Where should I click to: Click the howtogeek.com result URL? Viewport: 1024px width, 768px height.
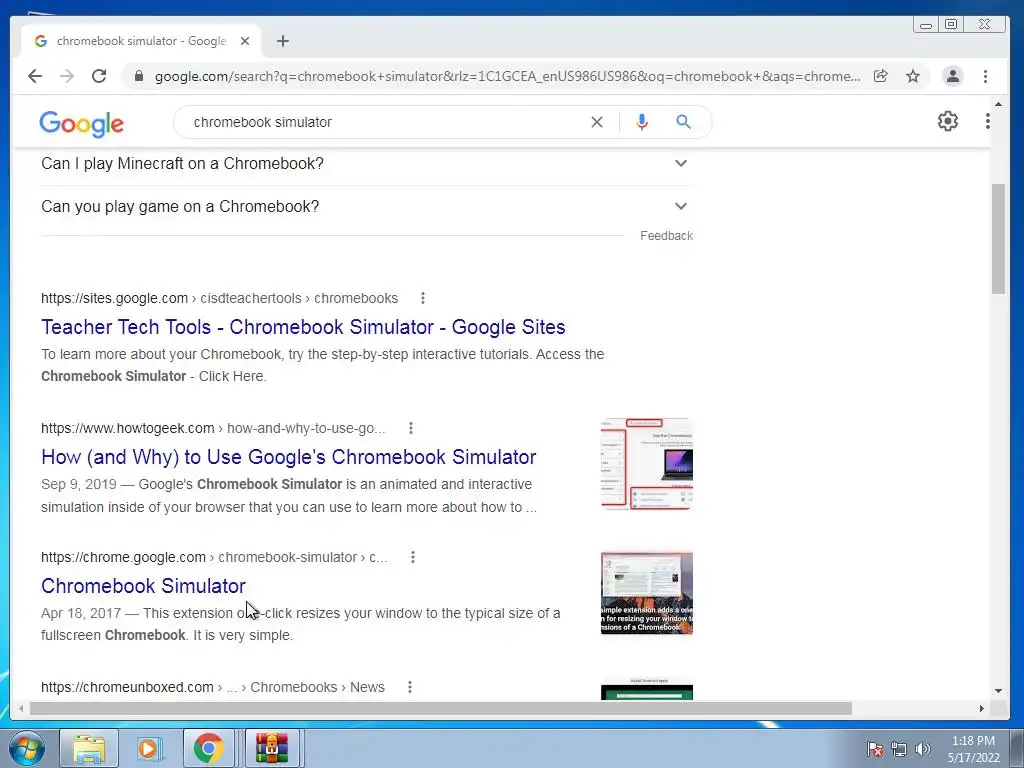213,428
